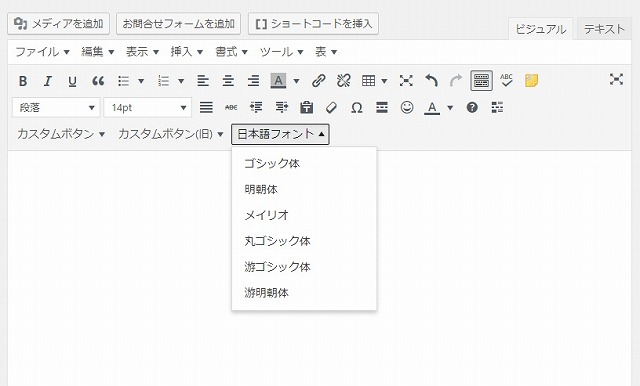Open the 挿入 menu
The height and width of the screenshot is (386, 640).
(187, 52)
